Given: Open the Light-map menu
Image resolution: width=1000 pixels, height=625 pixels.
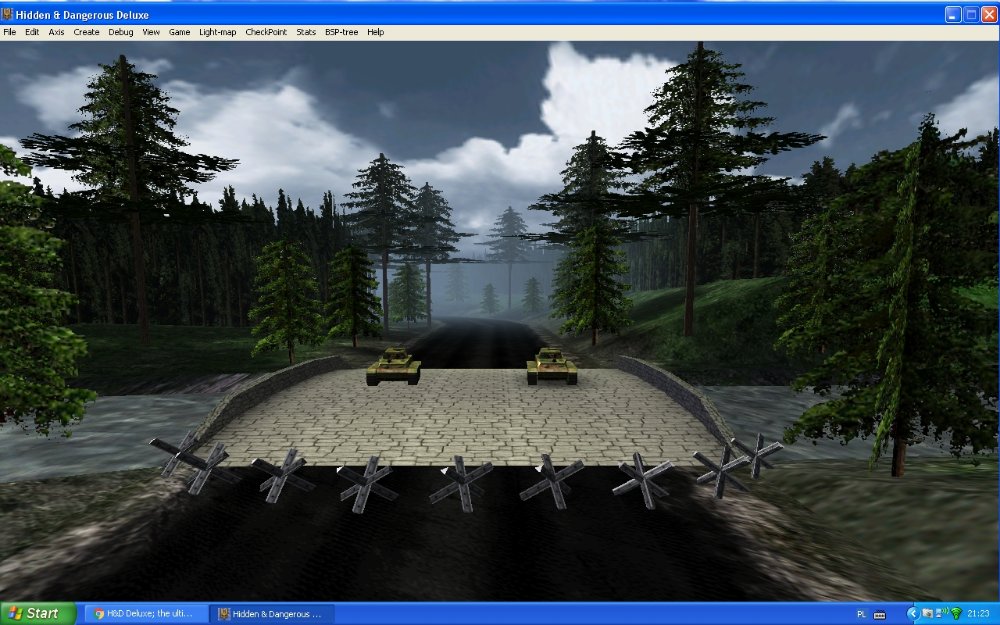Looking at the screenshot, I should (x=217, y=32).
